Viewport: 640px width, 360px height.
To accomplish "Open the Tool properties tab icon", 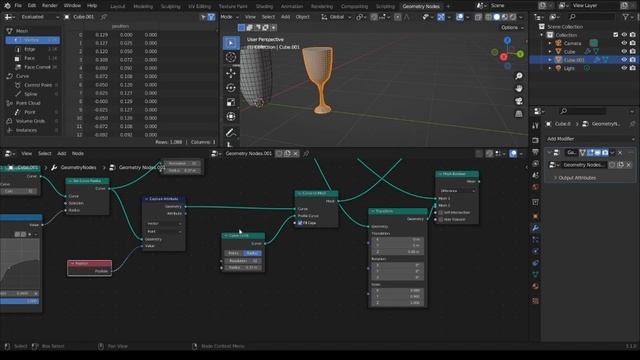I will 536,126.
